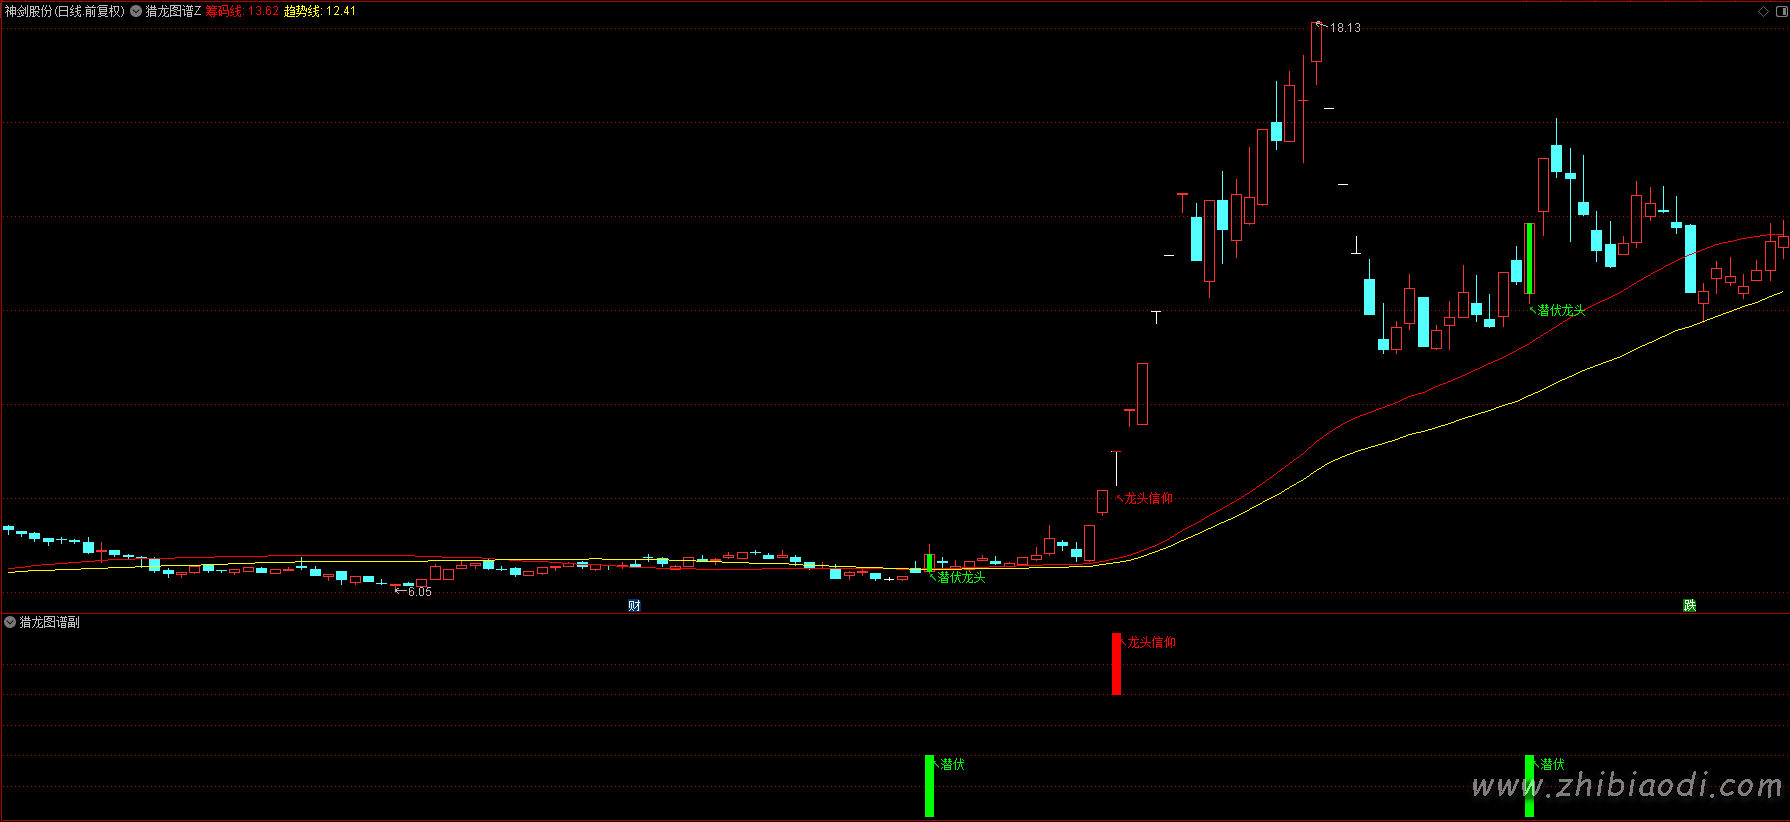Open the 猎龙图谱Z indicator dropdown
This screenshot has height=822, width=1790.
pyautogui.click(x=136, y=11)
